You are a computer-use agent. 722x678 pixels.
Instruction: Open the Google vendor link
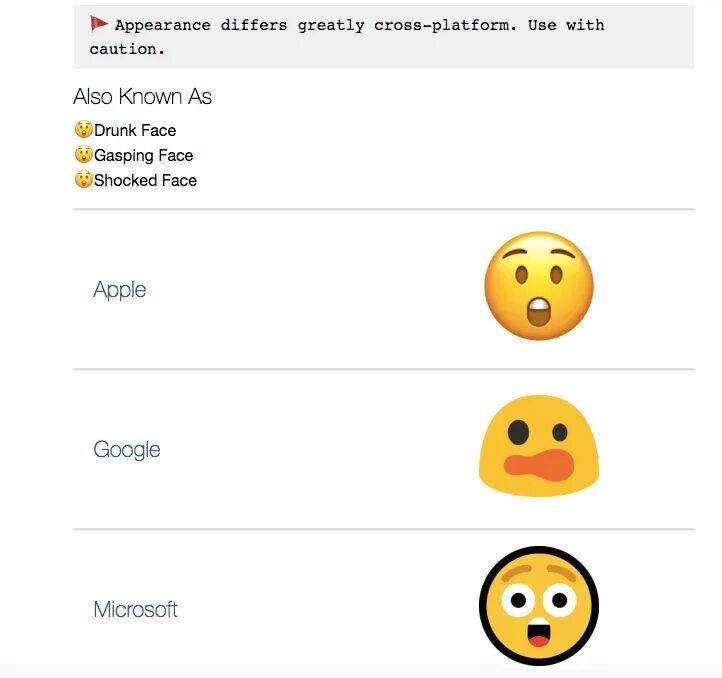[127, 450]
